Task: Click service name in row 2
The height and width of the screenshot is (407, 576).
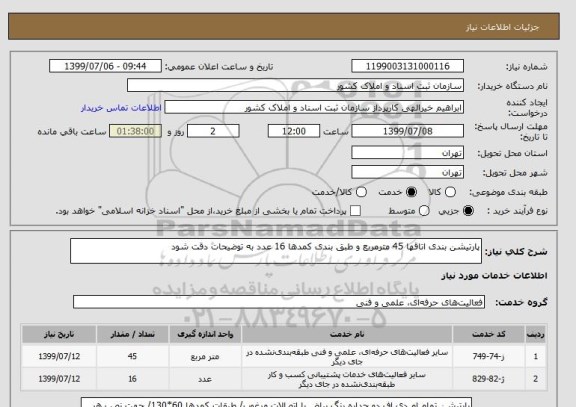Action: point(347,379)
